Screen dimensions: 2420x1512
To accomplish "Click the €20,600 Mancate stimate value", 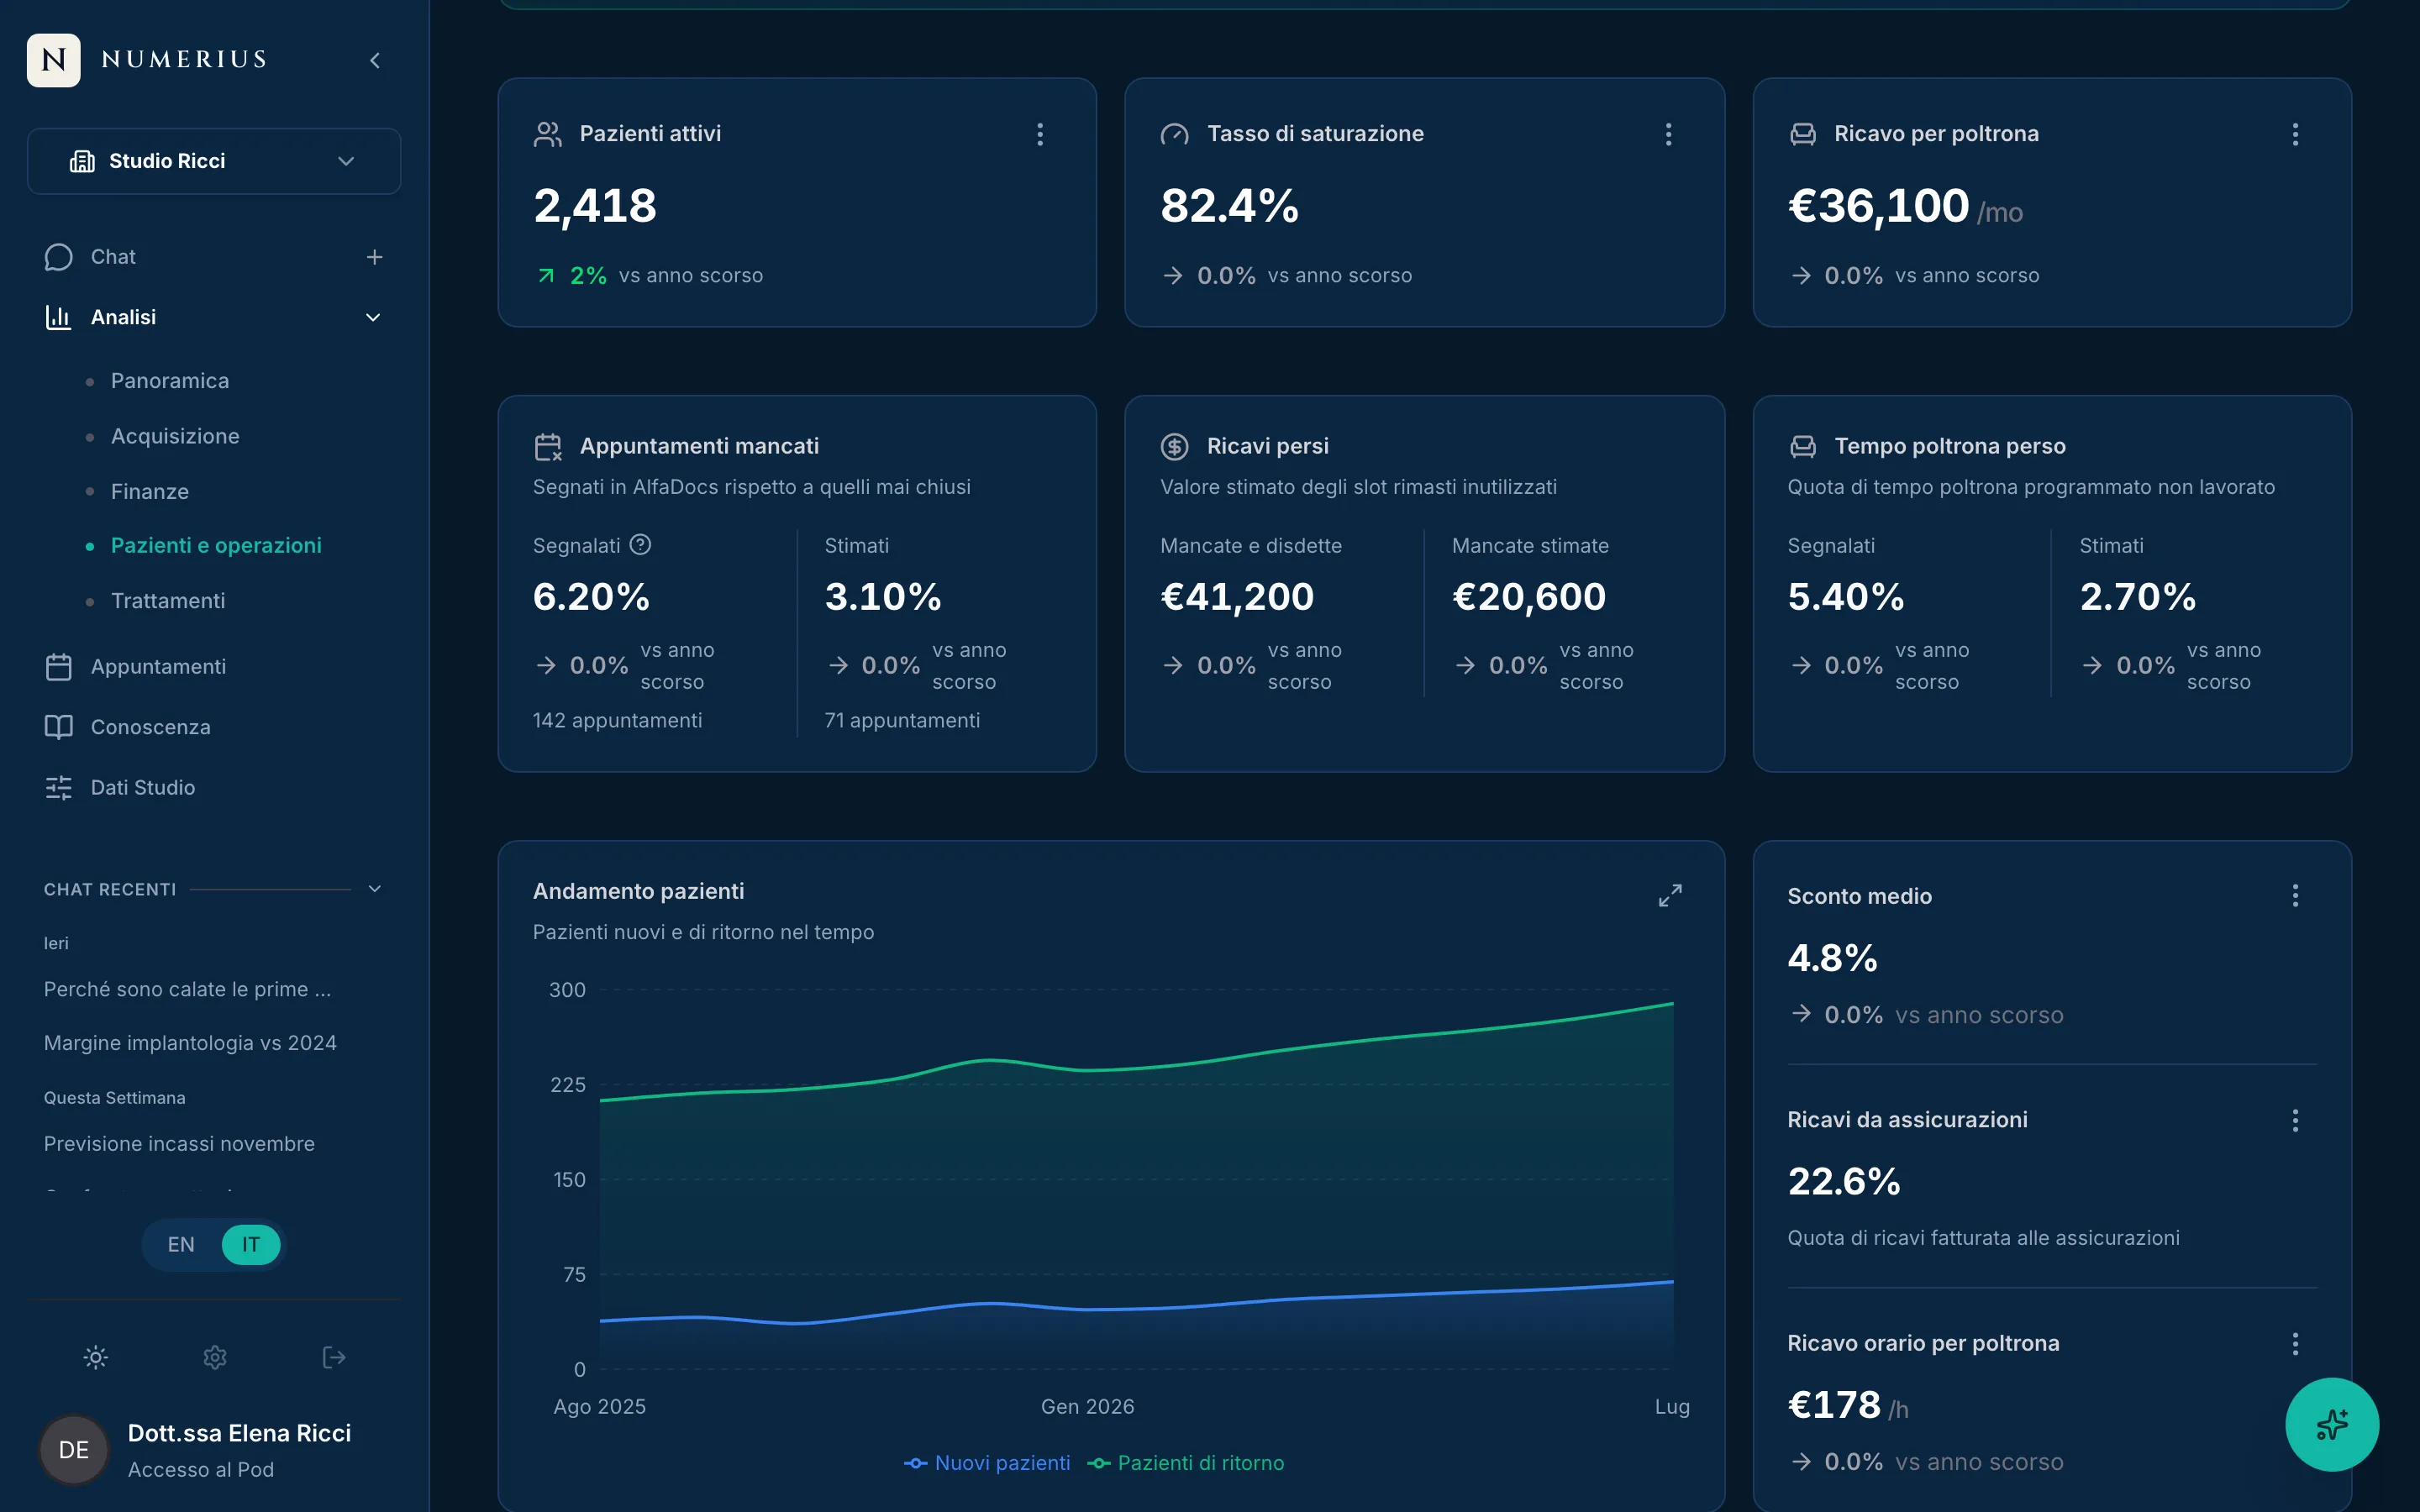I will 1529,597.
